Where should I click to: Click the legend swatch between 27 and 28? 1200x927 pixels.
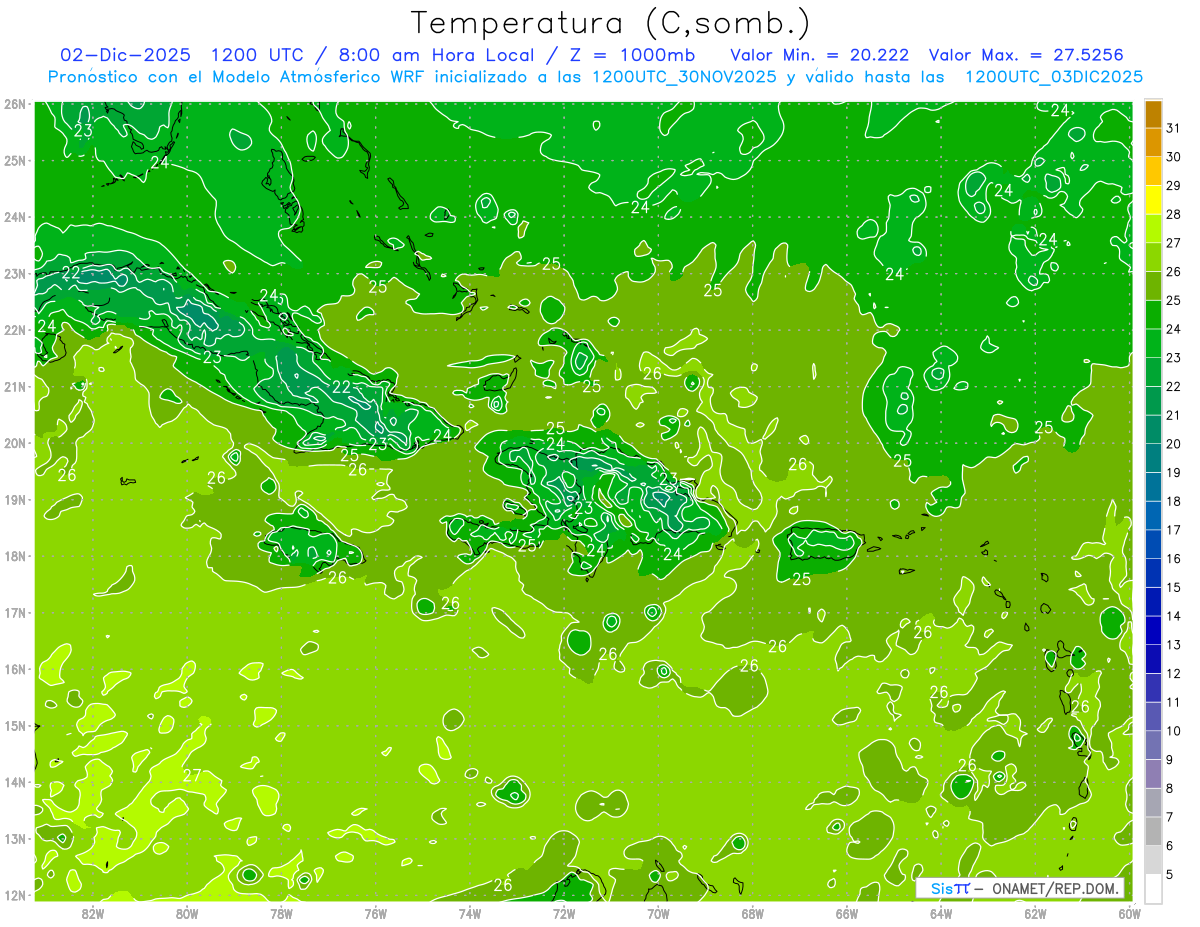tap(1153, 228)
